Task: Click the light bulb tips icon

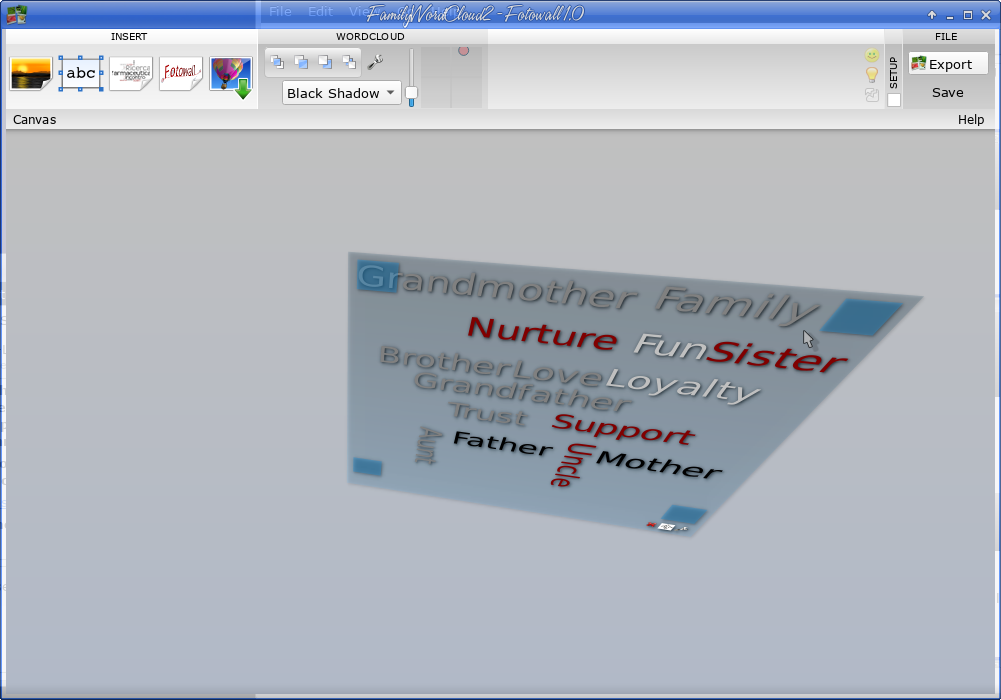Action: point(872,75)
